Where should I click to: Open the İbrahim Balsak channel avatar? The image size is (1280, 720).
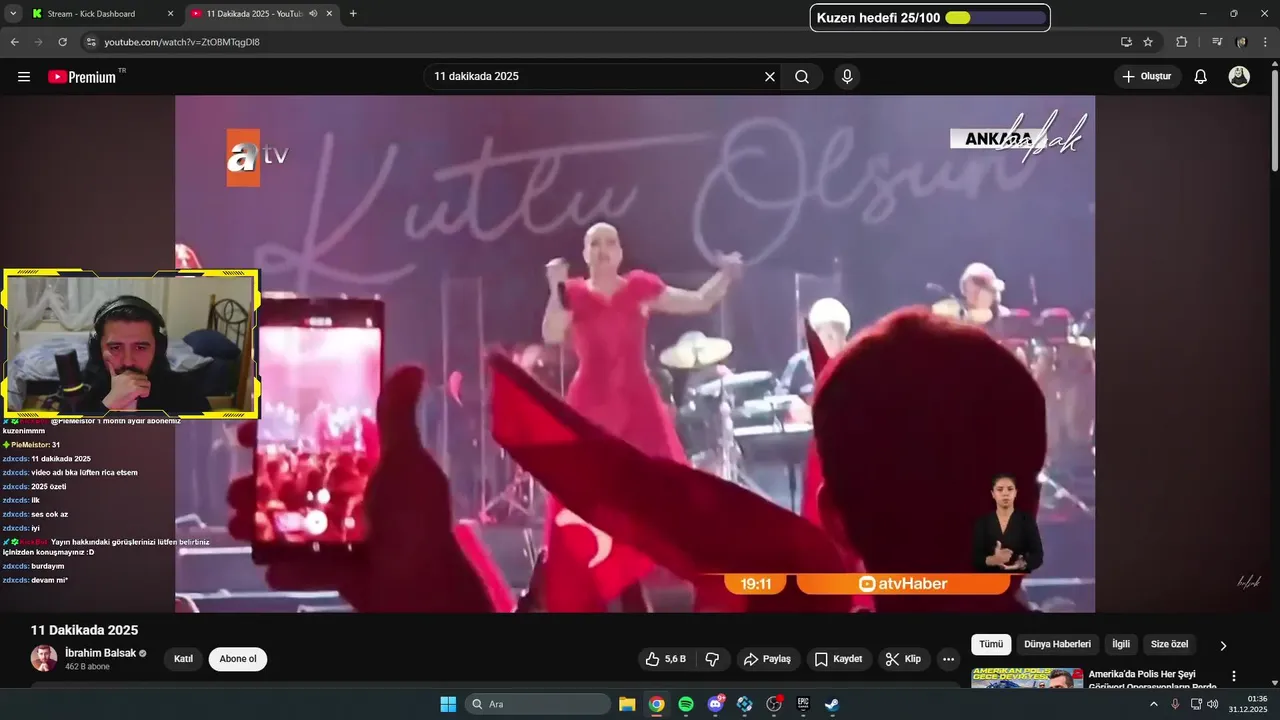click(44, 658)
